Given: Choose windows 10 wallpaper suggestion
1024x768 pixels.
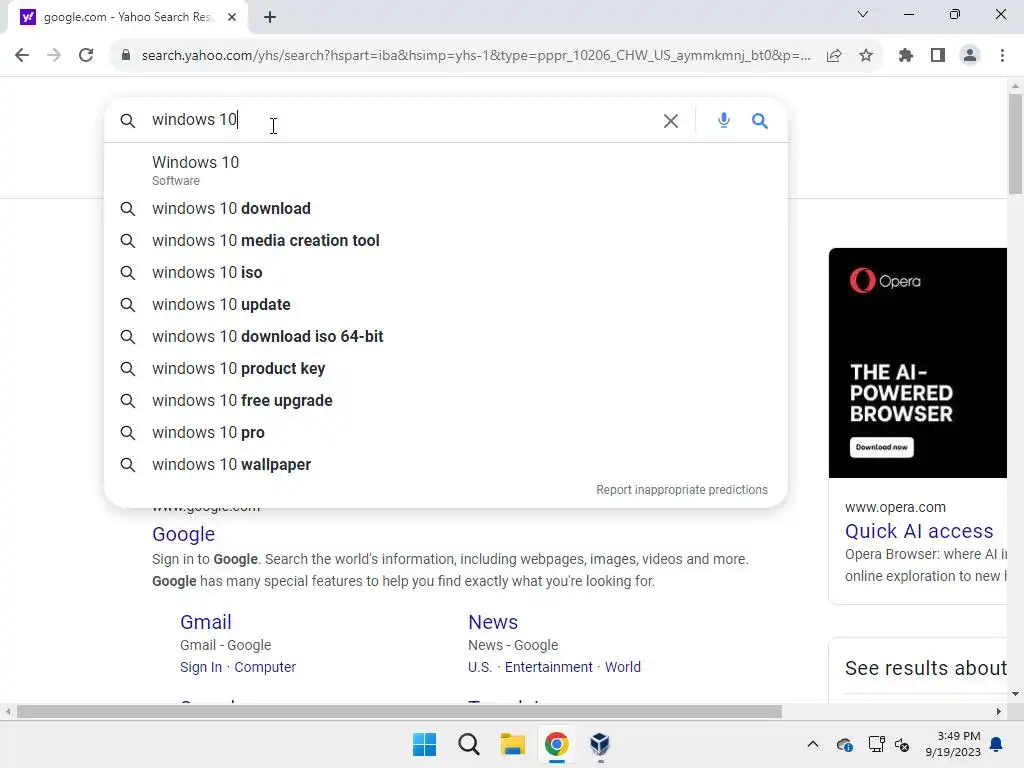Looking at the screenshot, I should pos(445,464).
